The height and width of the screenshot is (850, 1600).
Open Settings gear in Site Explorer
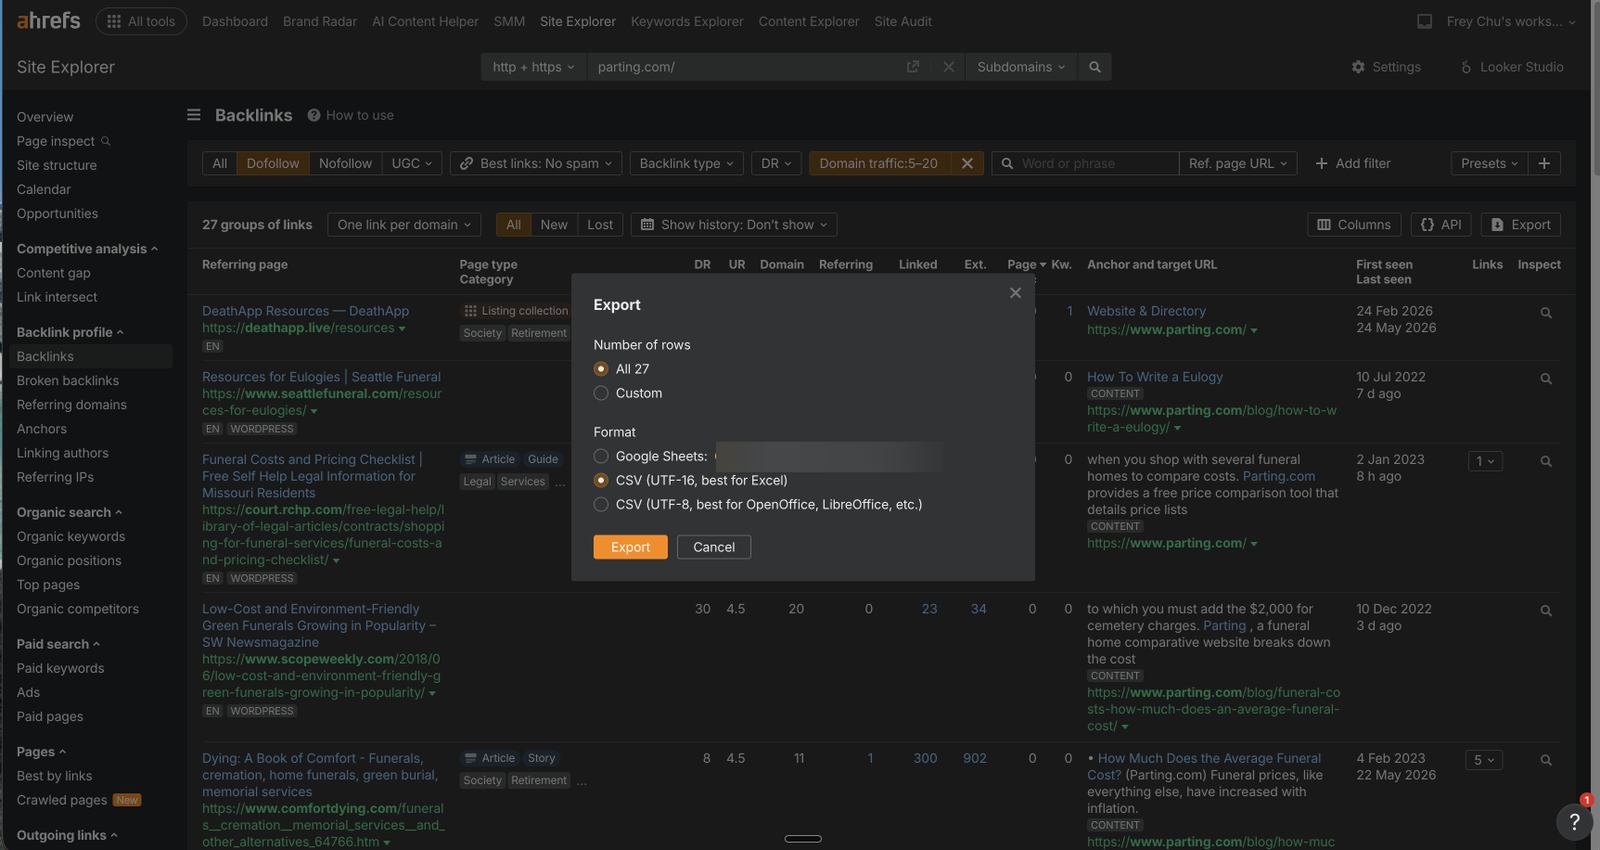(1386, 67)
